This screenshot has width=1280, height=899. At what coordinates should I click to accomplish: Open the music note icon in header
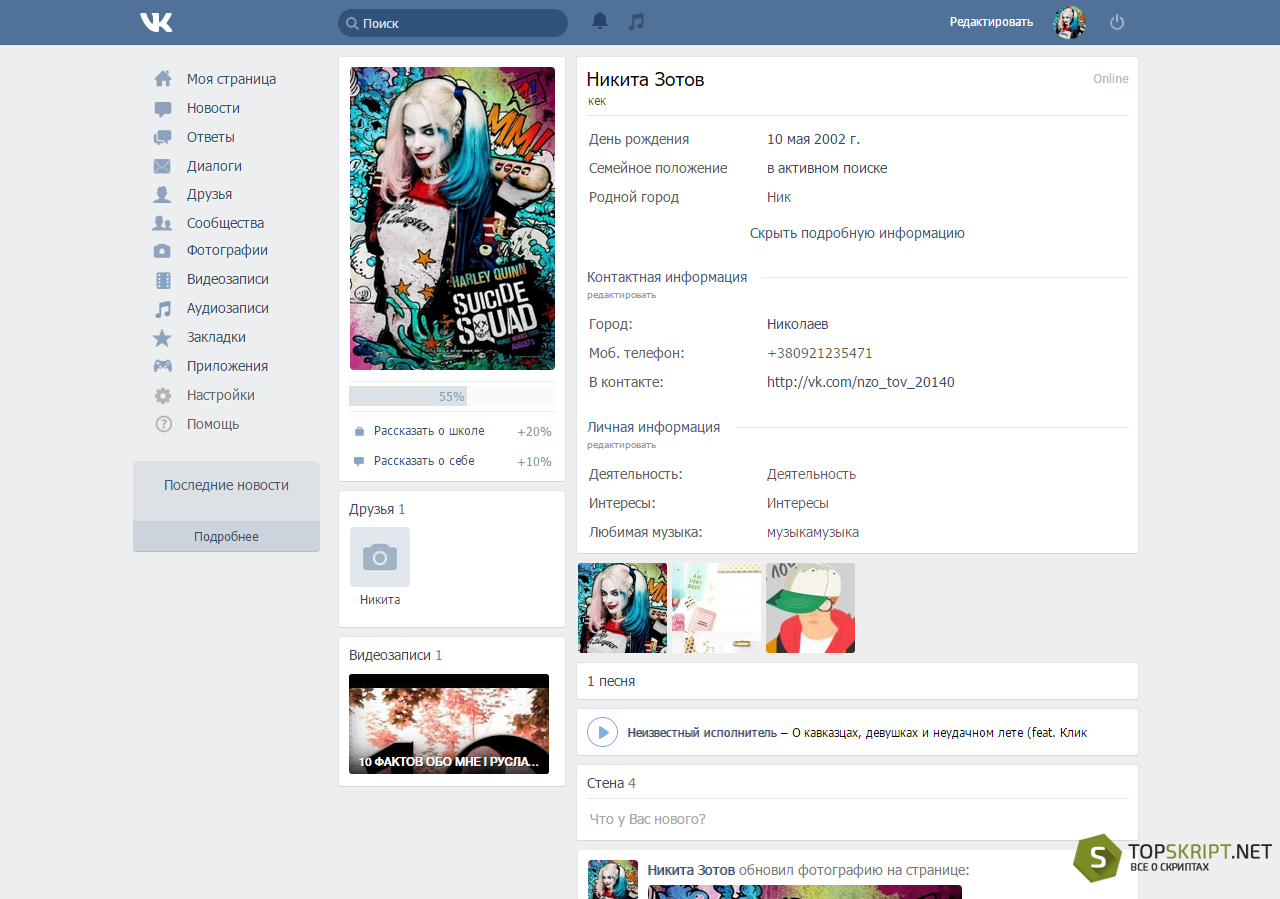636,21
